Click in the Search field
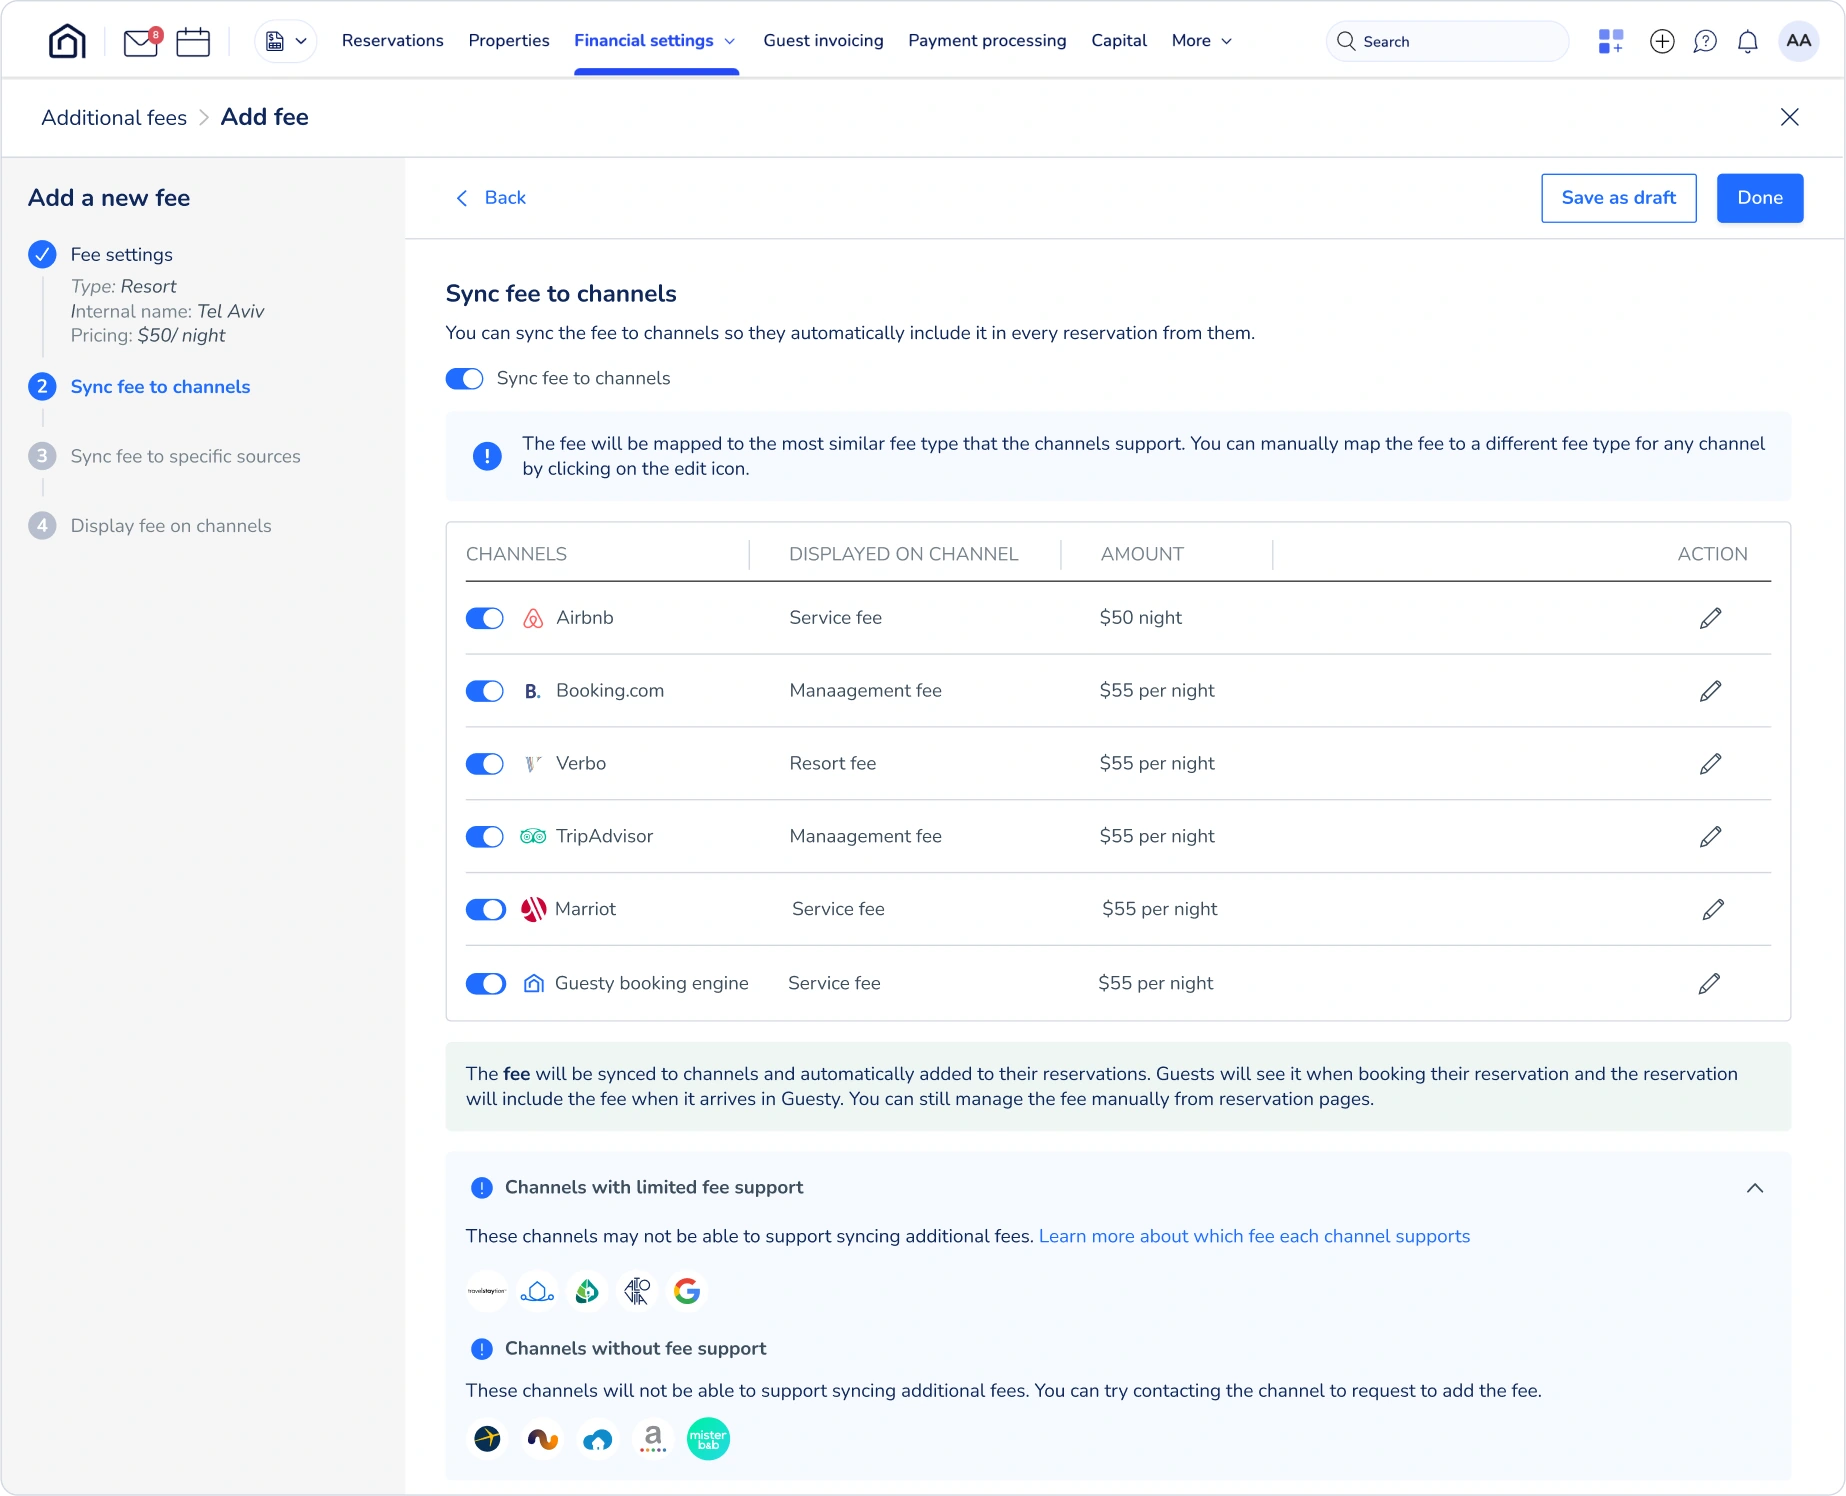The image size is (1846, 1496). (x=1446, y=41)
